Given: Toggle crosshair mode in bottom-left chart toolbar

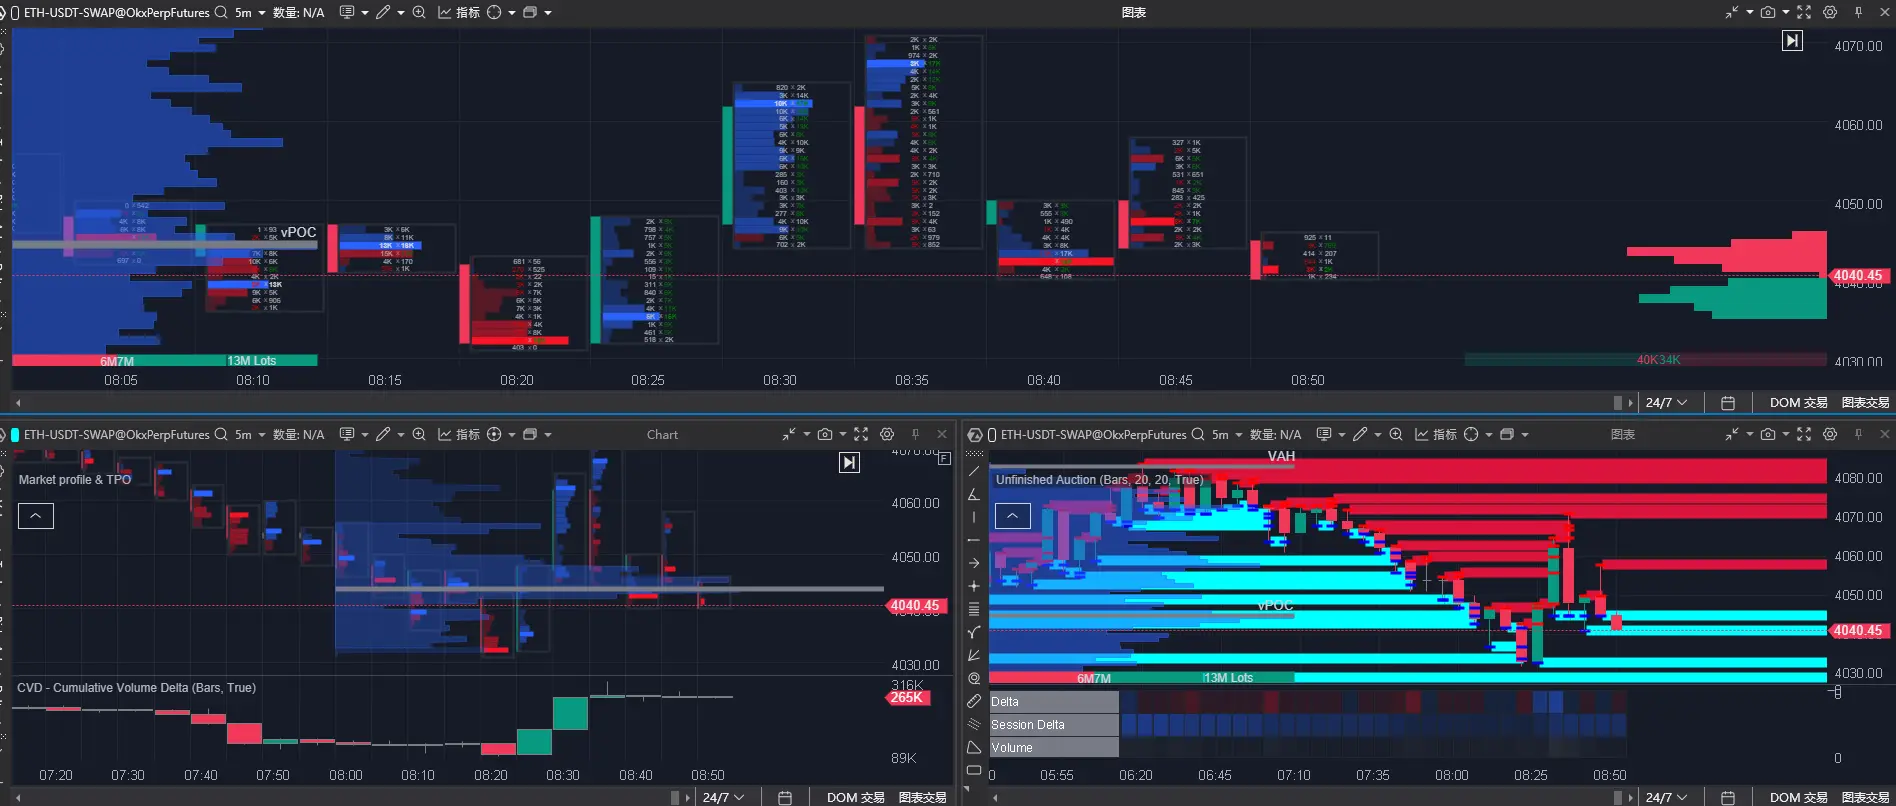Looking at the screenshot, I should pyautogui.click(x=494, y=435).
